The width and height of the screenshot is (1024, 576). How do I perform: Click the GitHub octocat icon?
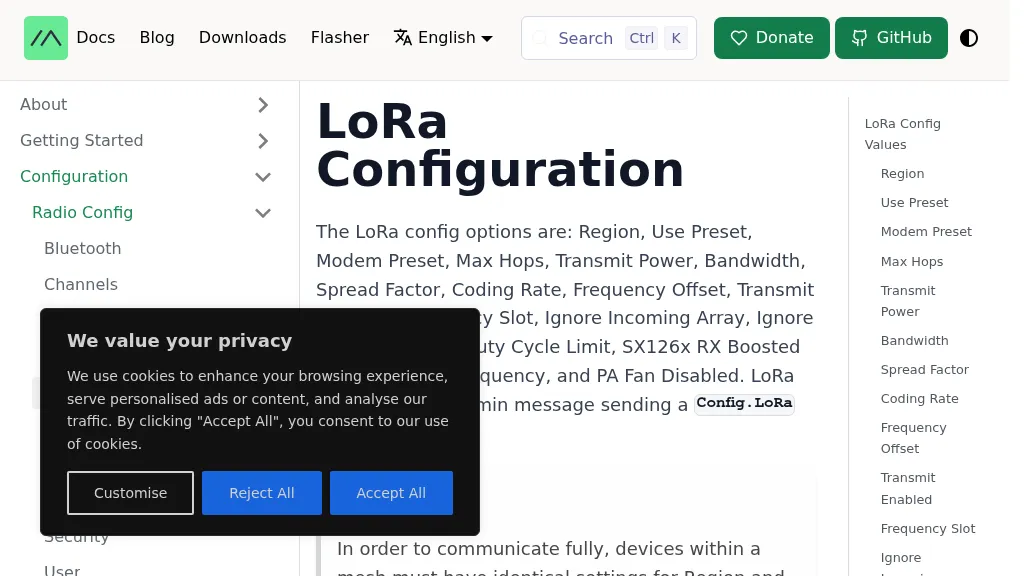tap(859, 38)
